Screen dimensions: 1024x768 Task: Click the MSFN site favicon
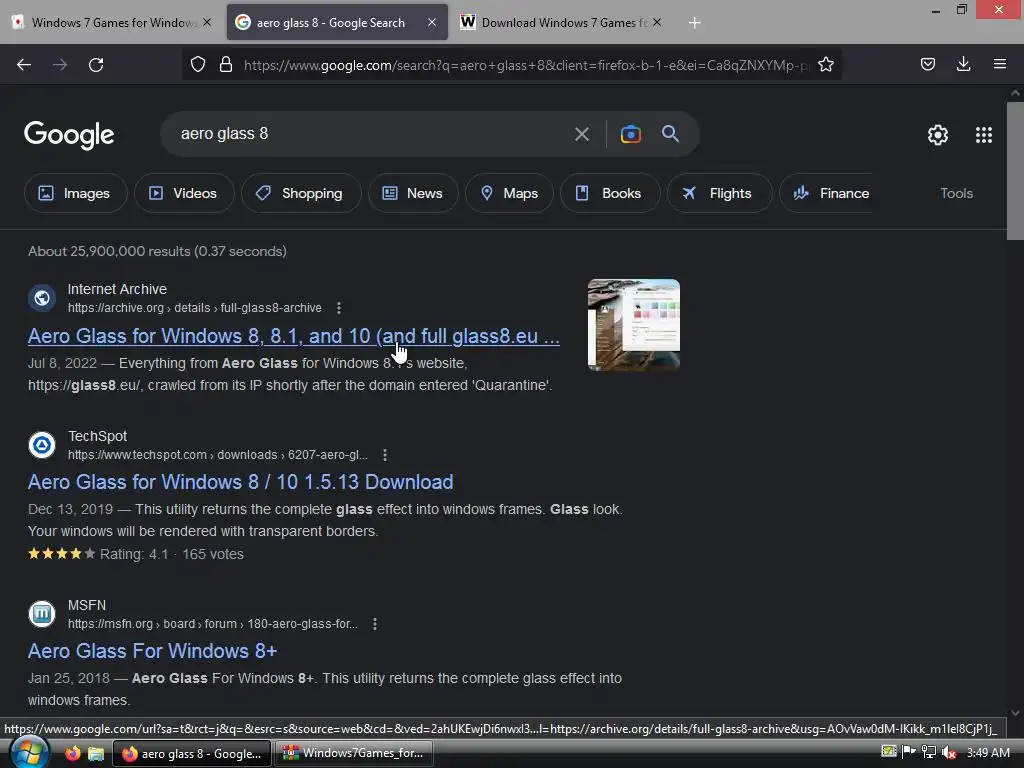(42, 614)
